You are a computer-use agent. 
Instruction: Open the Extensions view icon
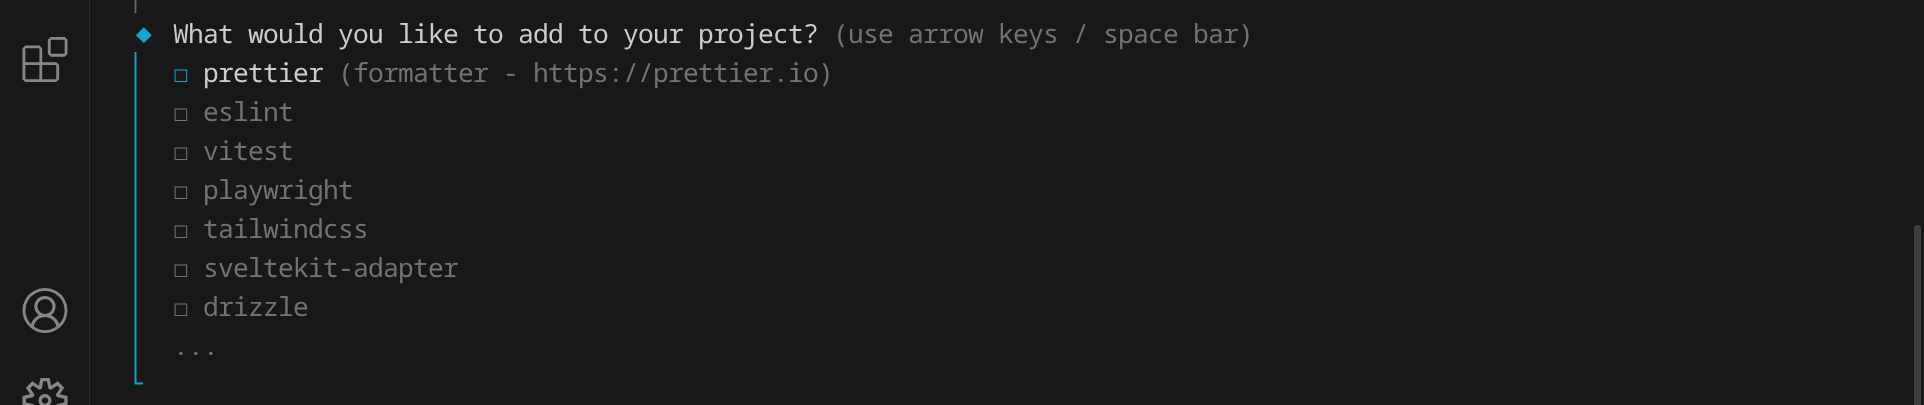(x=45, y=61)
